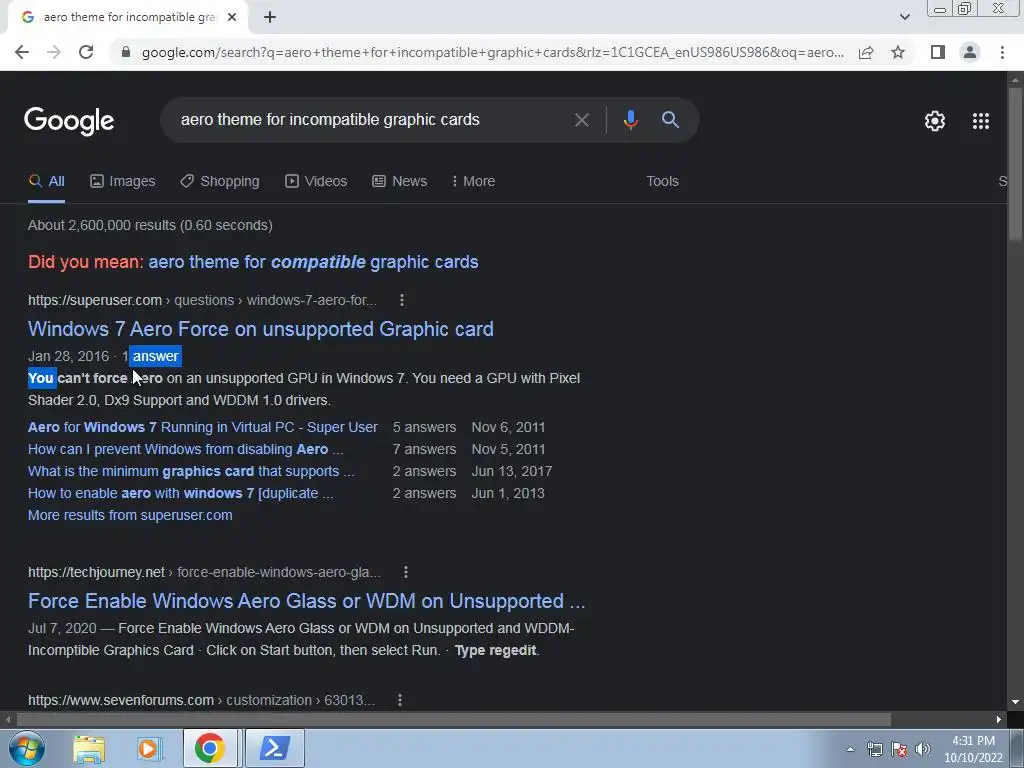This screenshot has height=768, width=1024.
Task: Bookmark this page with the star icon
Action: 898,52
